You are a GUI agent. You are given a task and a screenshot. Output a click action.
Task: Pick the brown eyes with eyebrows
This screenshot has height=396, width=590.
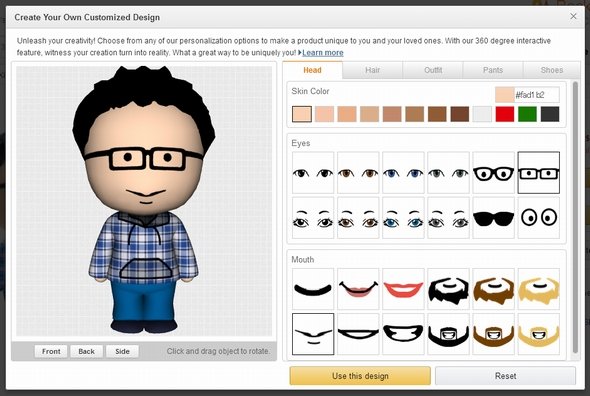[x=358, y=218]
